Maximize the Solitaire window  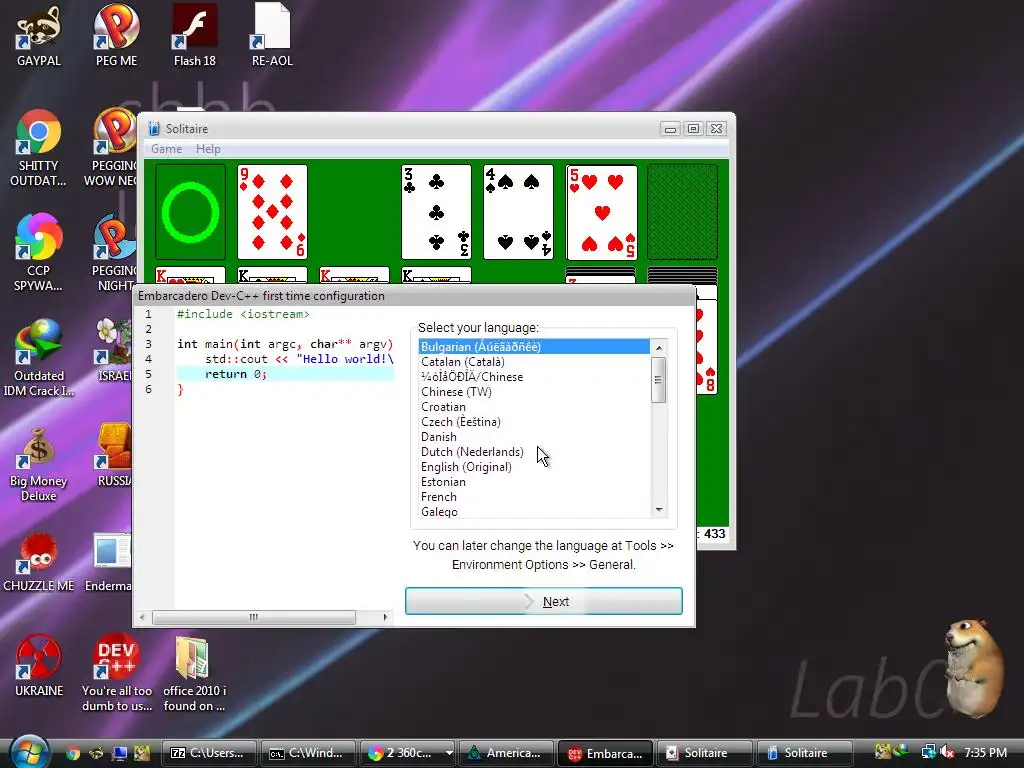(x=694, y=129)
